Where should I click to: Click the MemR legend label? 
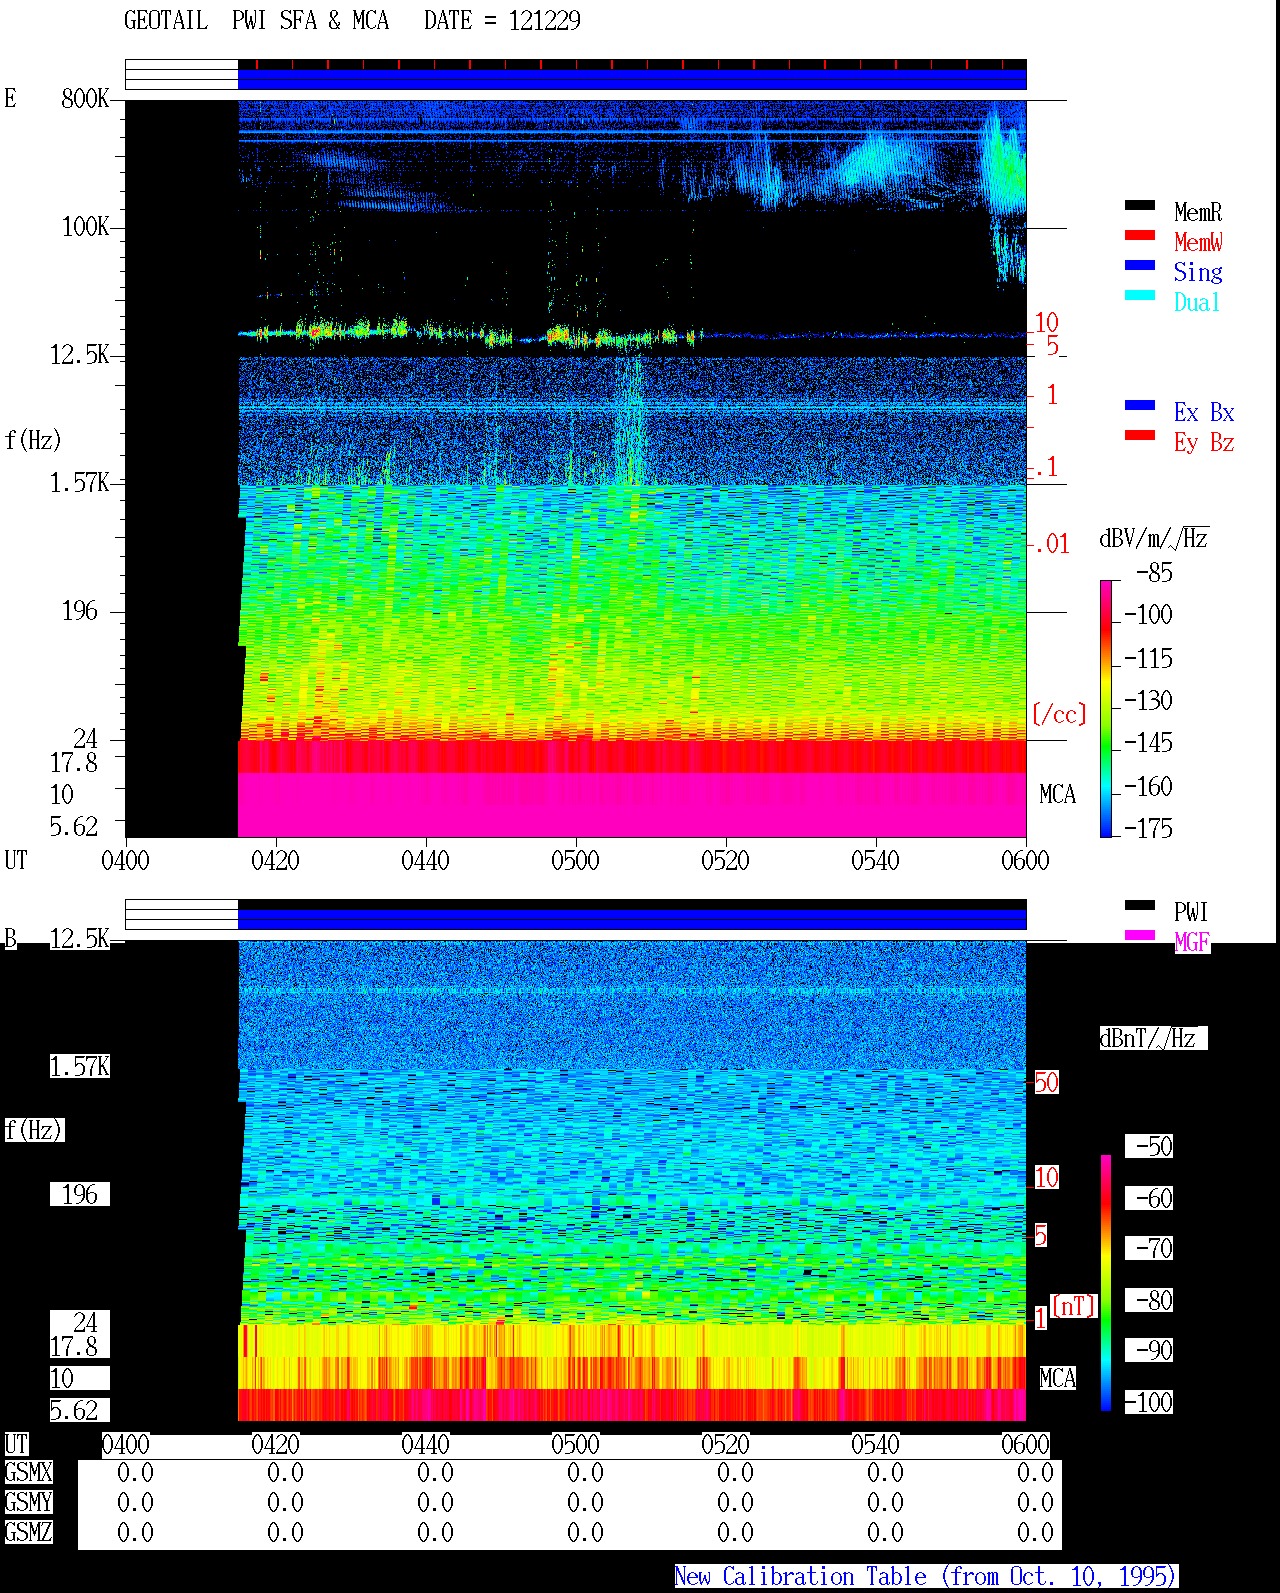[x=1198, y=212]
